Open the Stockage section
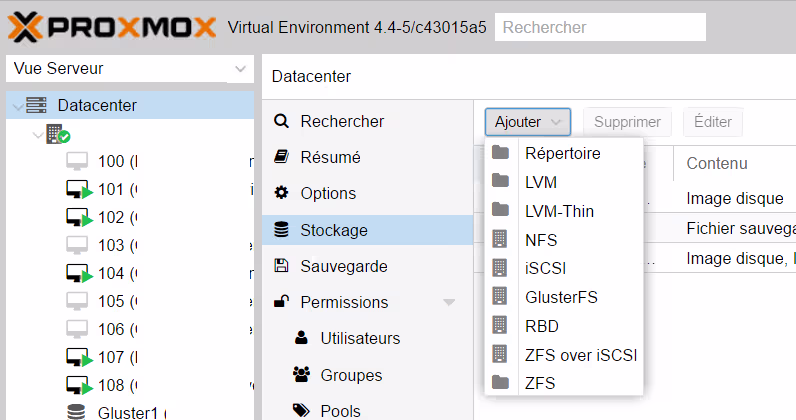The width and height of the screenshot is (796, 420). pos(334,230)
